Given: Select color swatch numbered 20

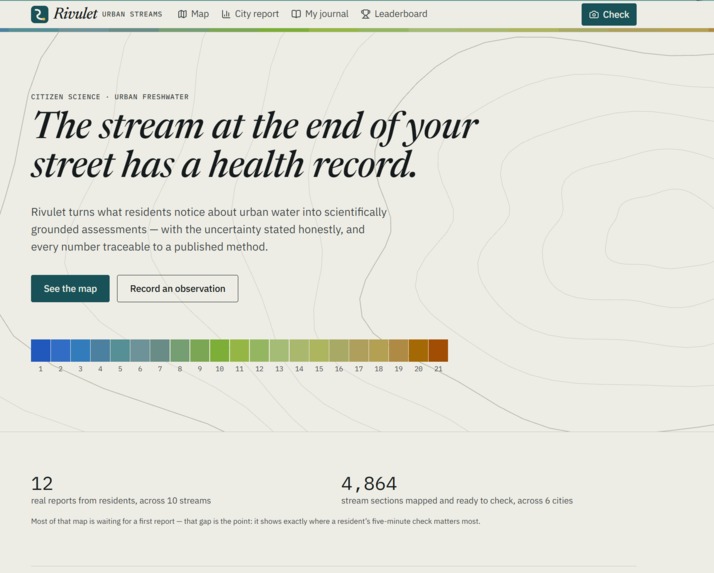Looking at the screenshot, I should (418, 350).
